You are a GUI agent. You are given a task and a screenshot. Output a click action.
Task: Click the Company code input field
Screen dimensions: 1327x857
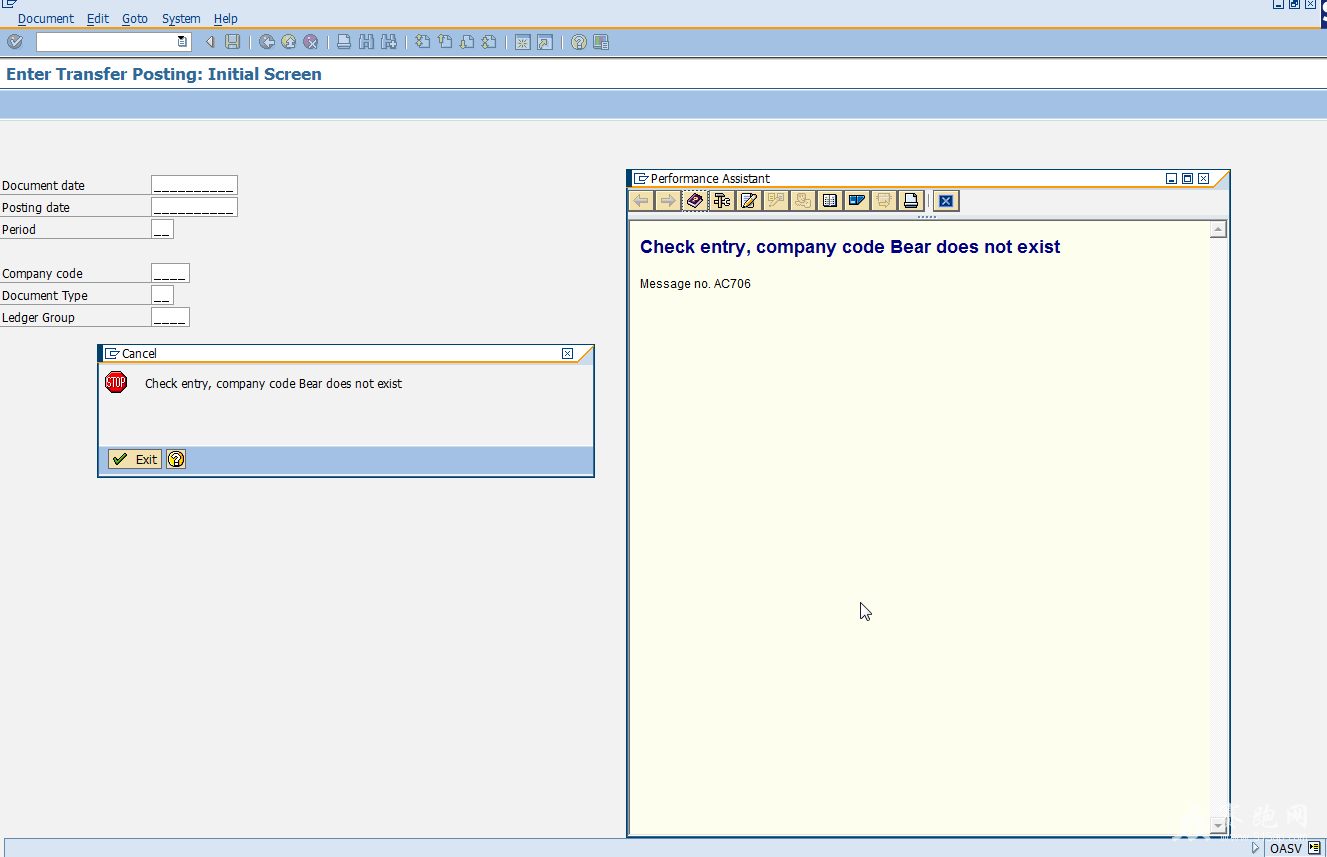(170, 273)
